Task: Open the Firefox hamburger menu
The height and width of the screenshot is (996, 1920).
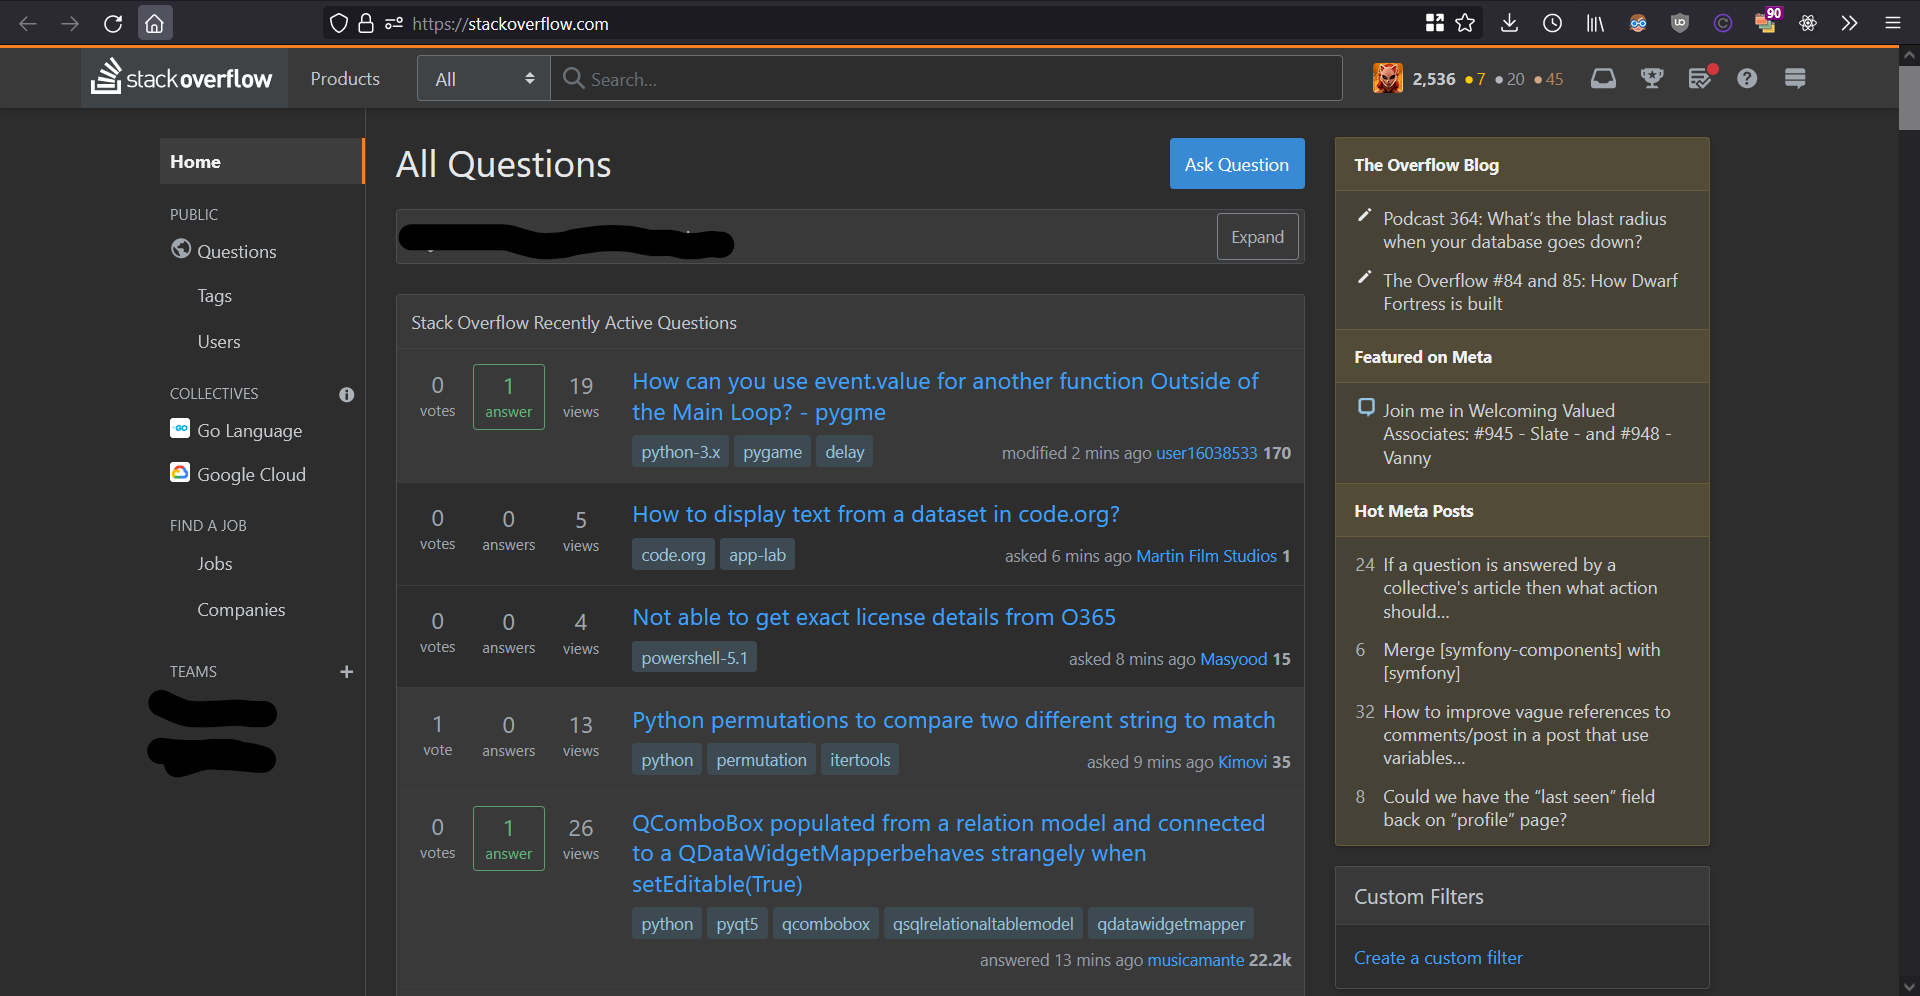Action: (x=1892, y=23)
